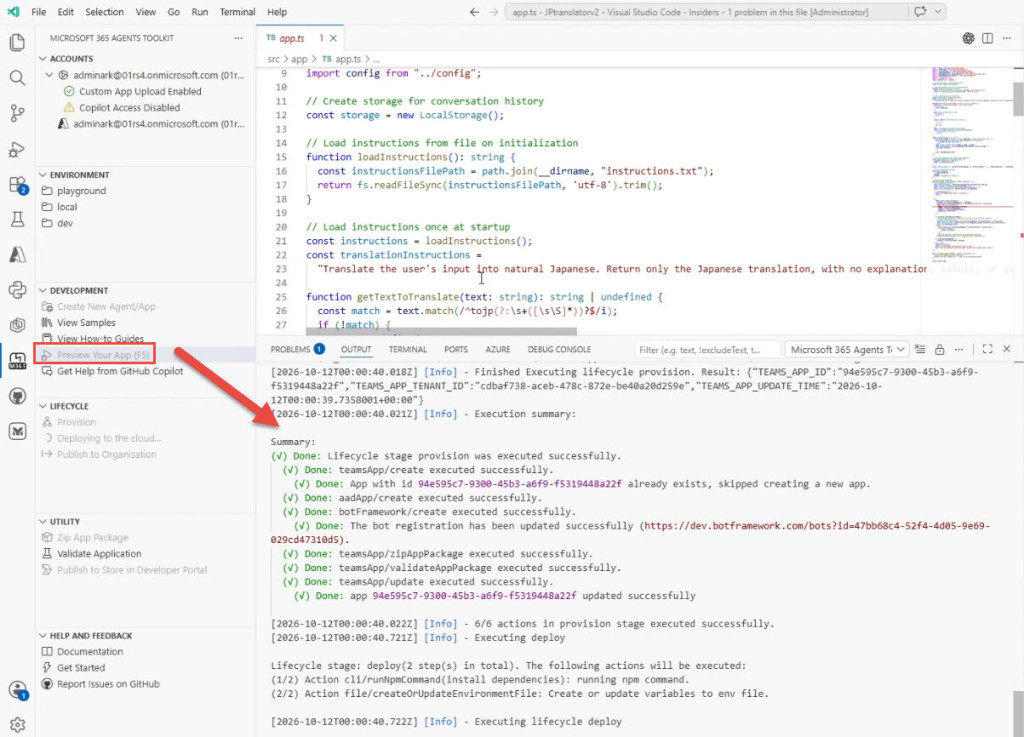Screen dimensions: 1024x737
Task: Click the Output panel vertical scrollbar
Action: [x=1018, y=713]
